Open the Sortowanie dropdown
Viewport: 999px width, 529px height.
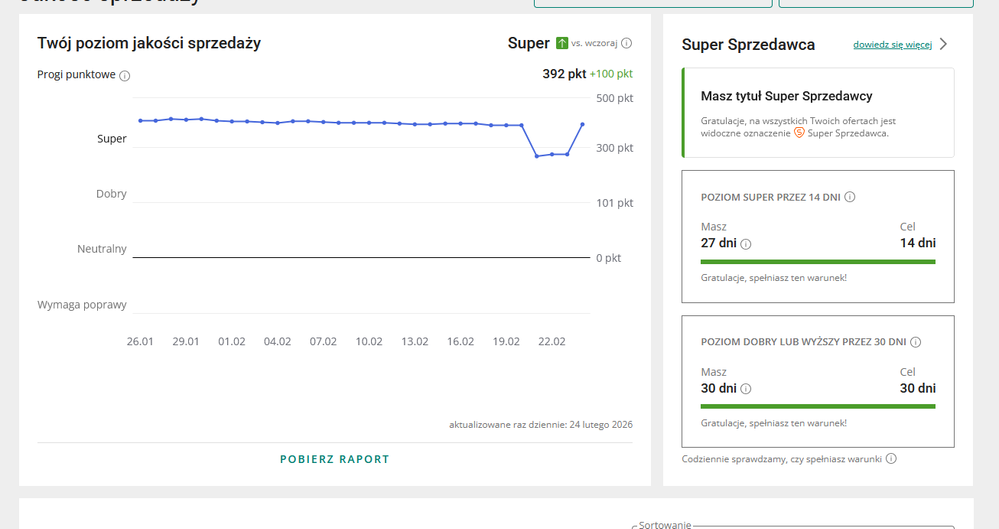pos(790,525)
